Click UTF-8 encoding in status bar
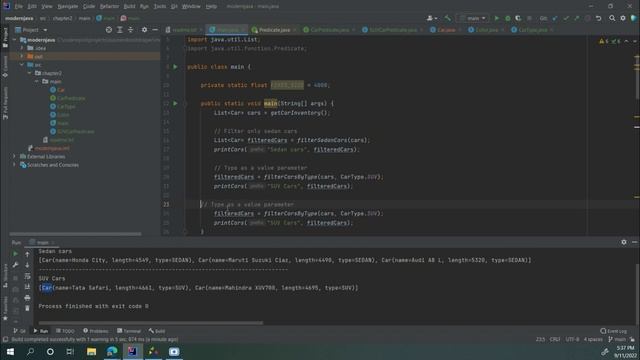 (x=572, y=339)
